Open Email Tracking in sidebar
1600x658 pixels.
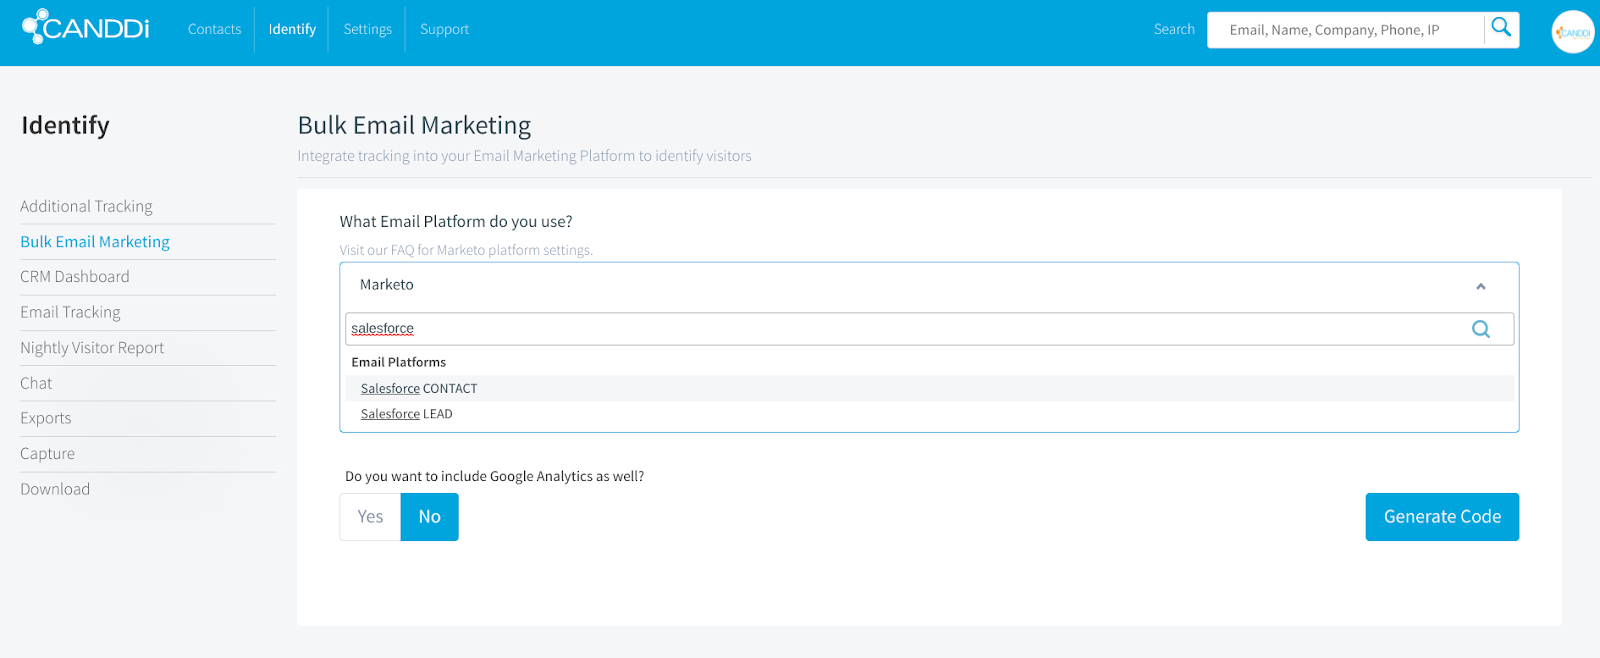[70, 312]
